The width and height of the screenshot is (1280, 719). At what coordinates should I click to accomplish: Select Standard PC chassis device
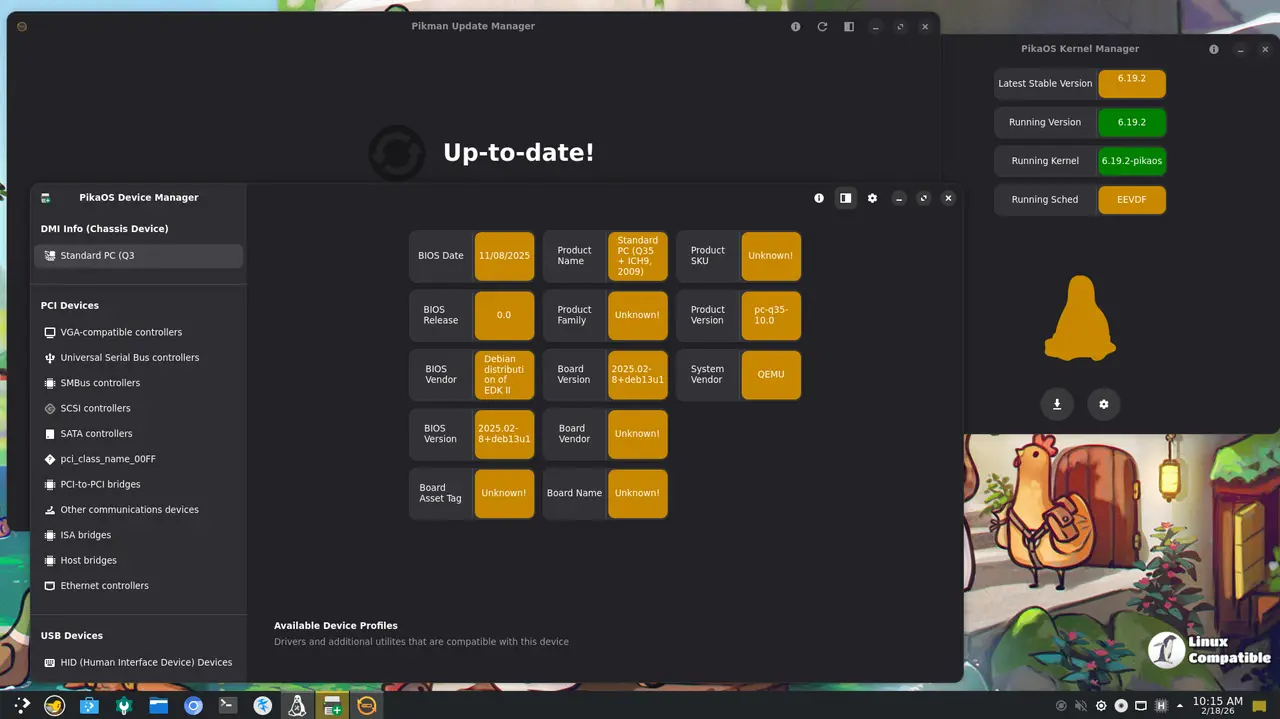pos(138,256)
